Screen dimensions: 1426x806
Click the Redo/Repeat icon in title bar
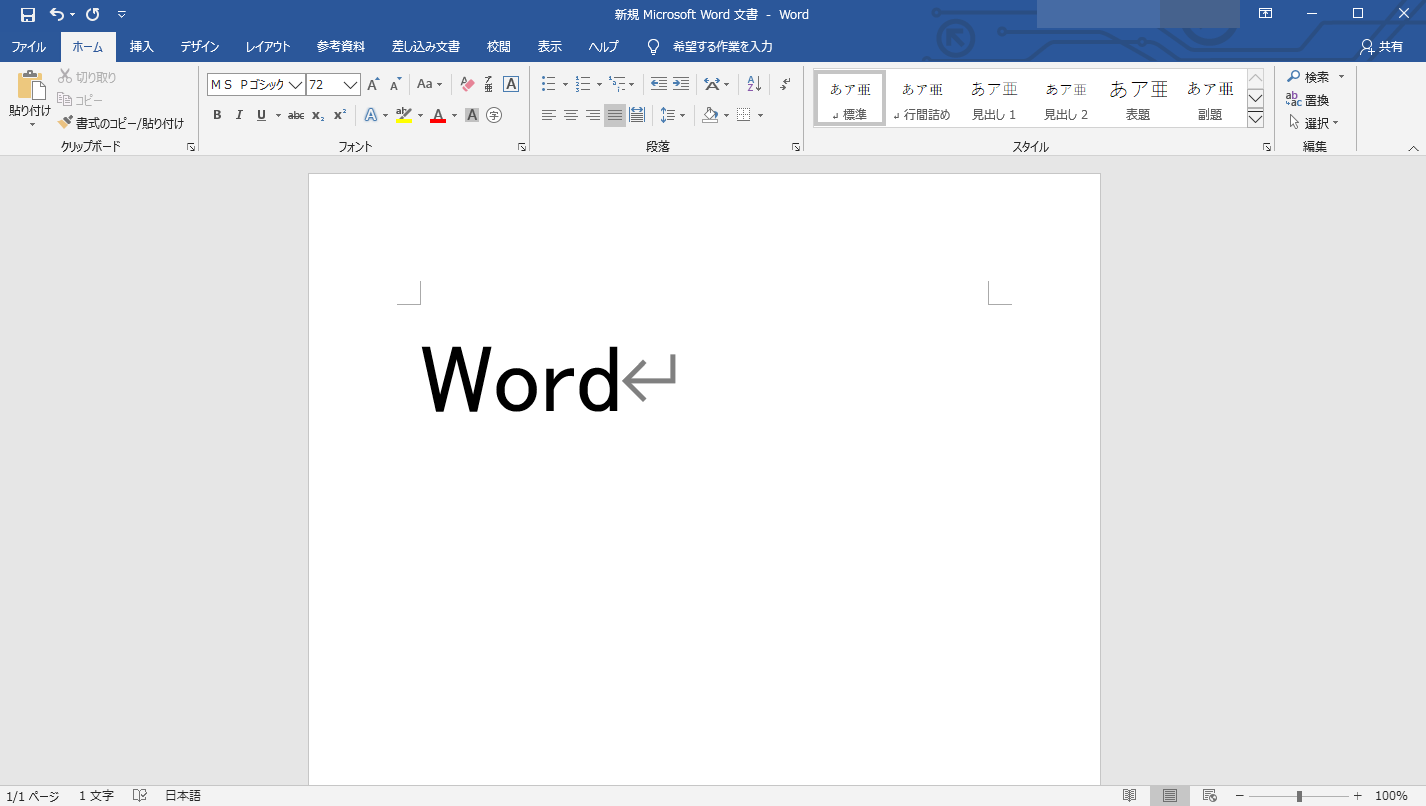(x=93, y=15)
